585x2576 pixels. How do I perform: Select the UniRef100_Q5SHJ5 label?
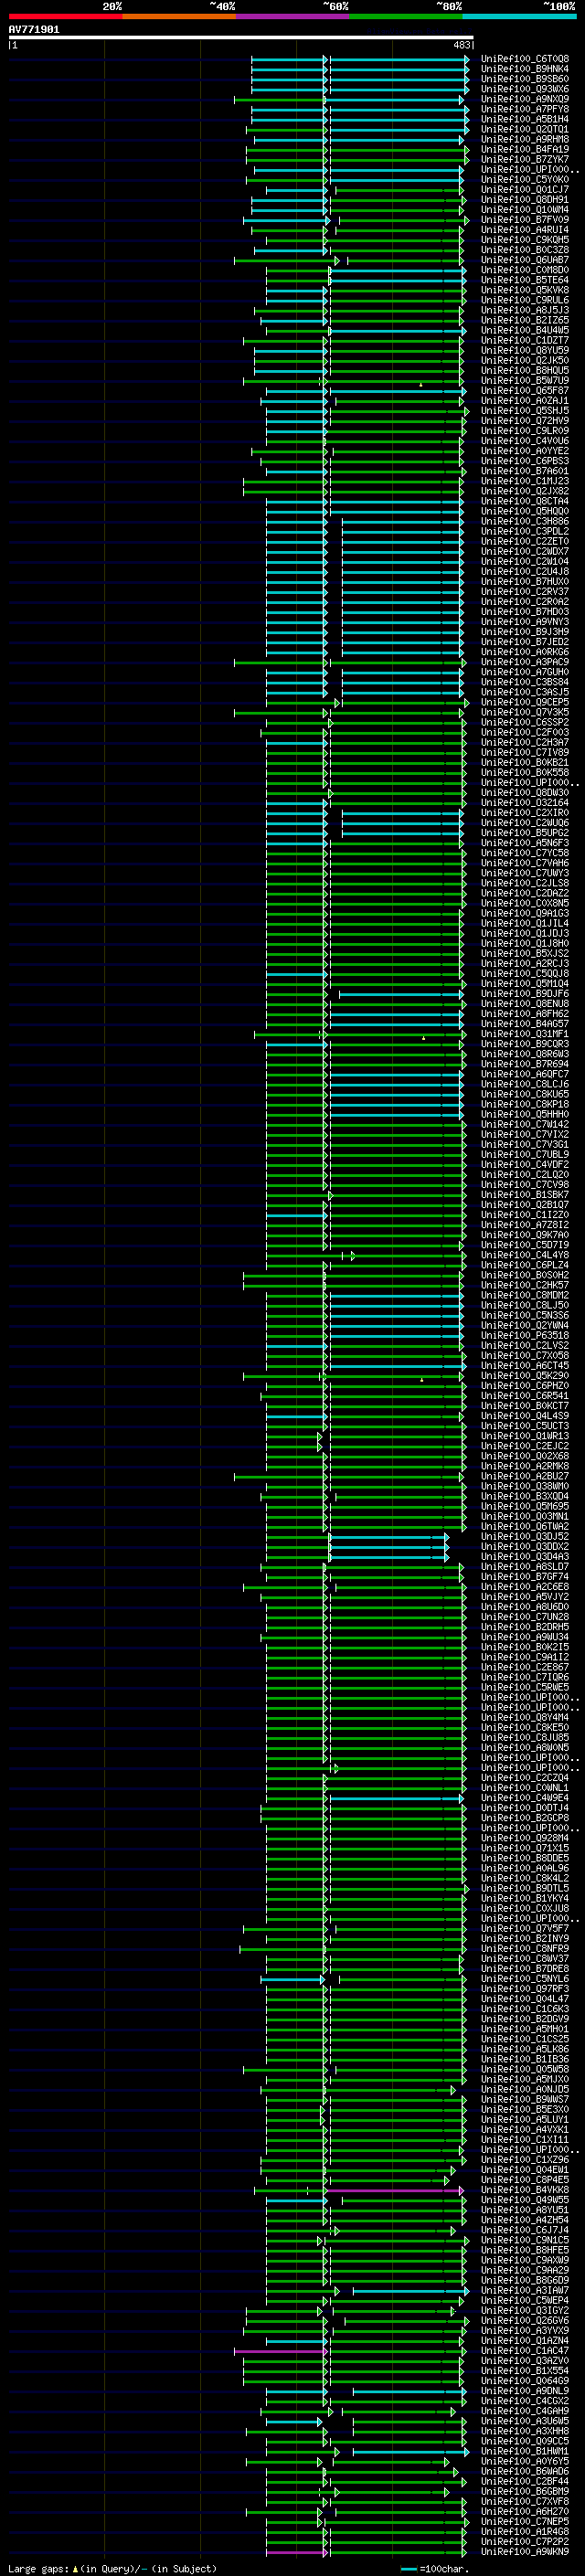524,410
